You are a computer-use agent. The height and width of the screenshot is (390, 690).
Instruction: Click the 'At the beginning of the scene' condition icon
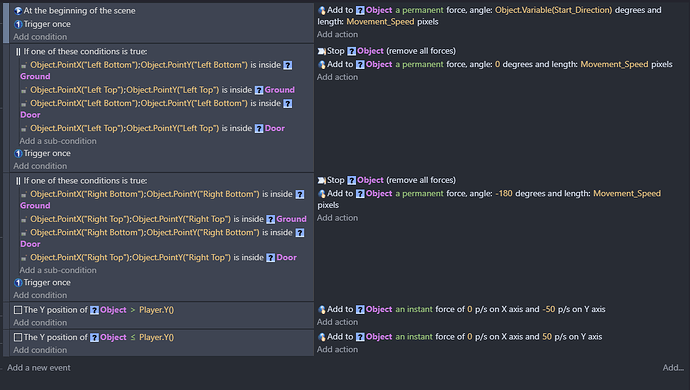pos(18,11)
